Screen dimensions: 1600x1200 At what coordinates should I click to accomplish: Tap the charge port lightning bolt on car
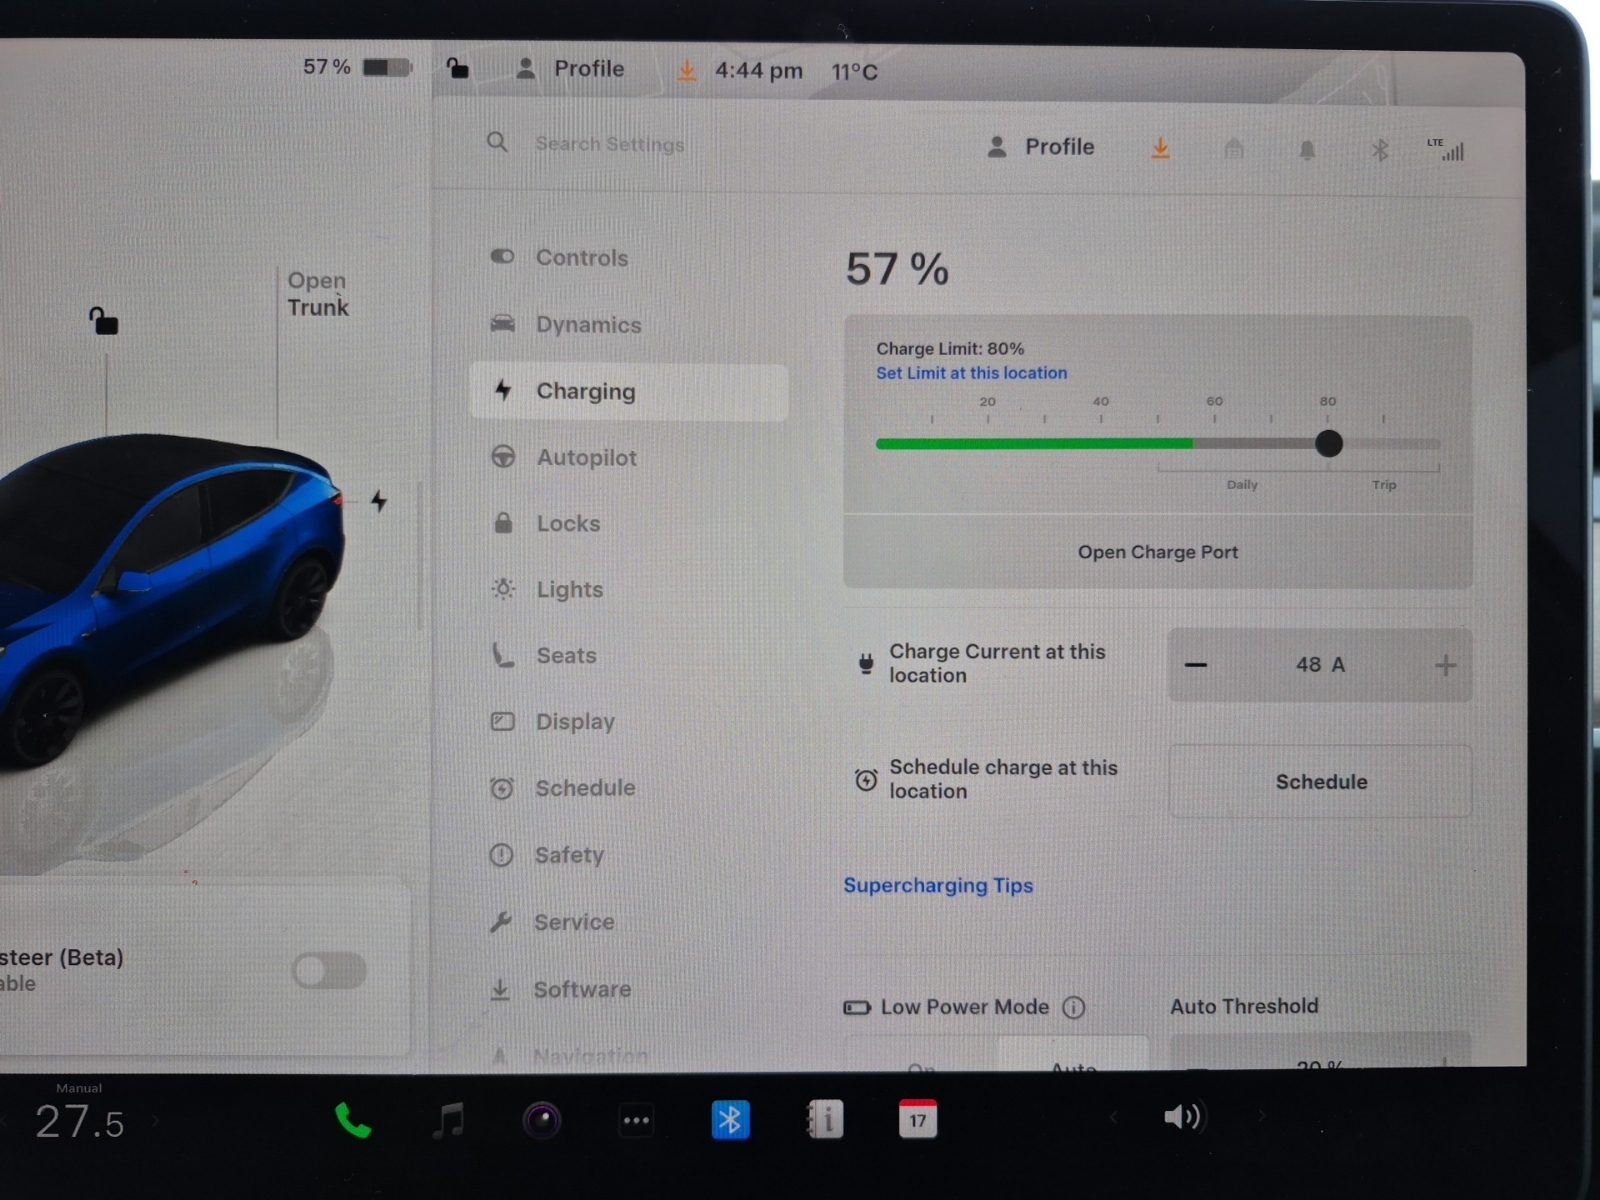tap(379, 500)
